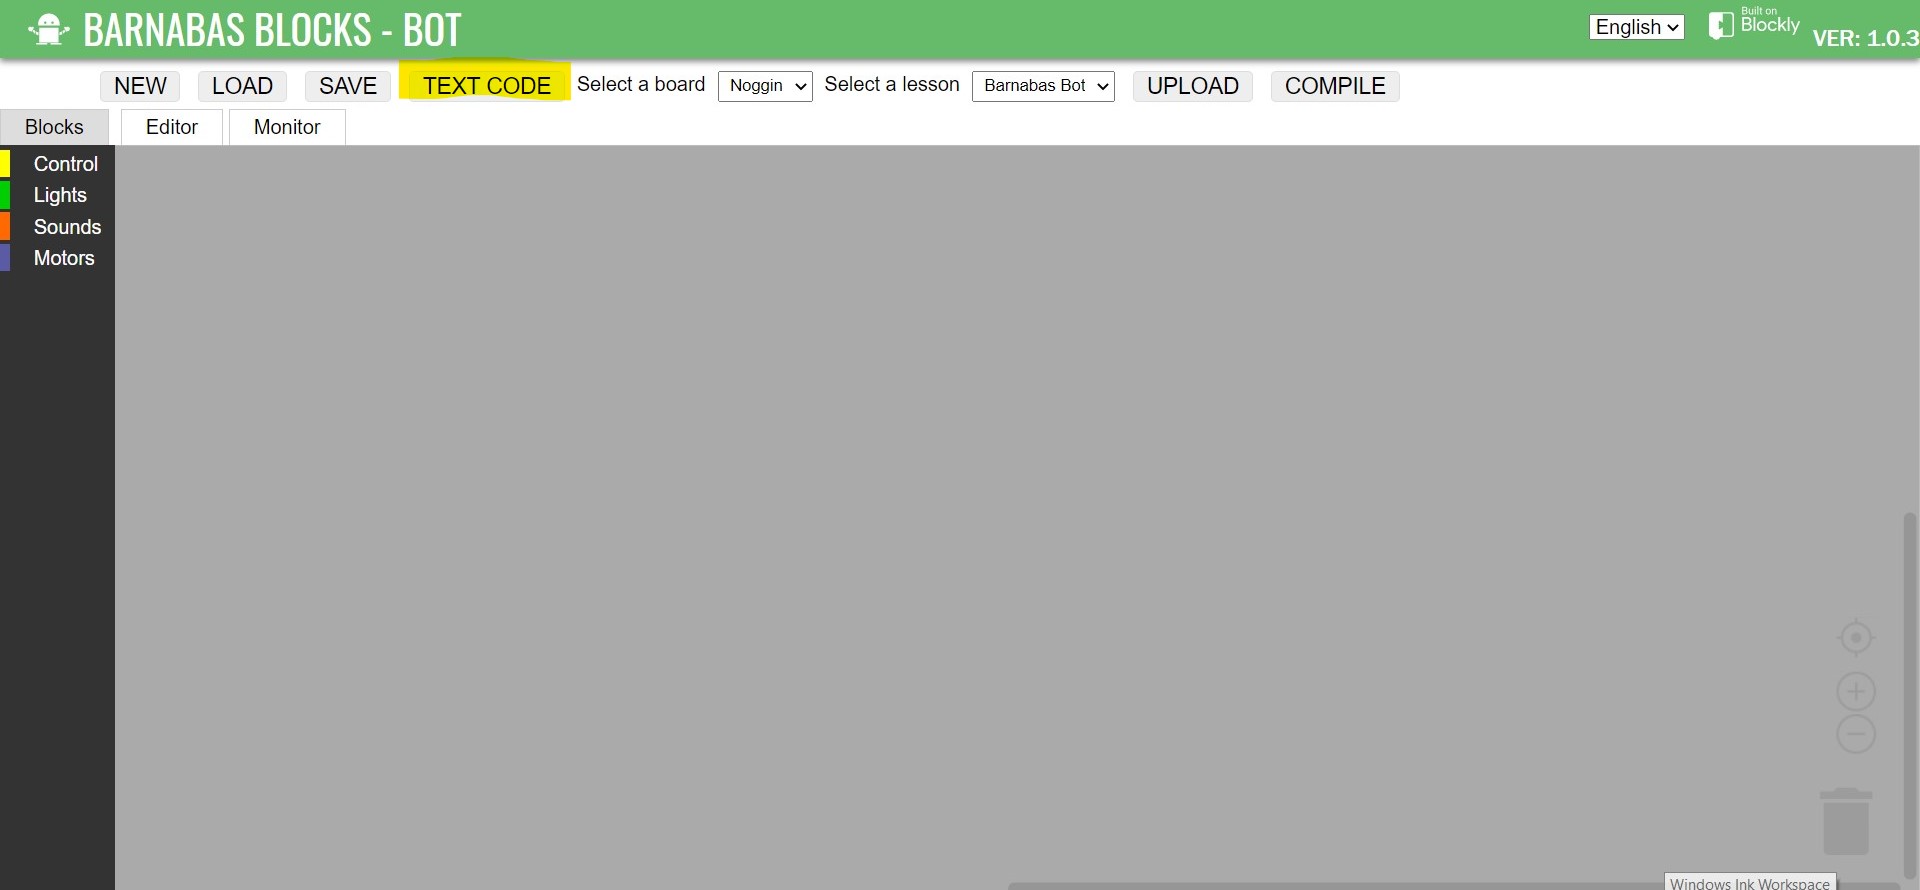Expand the Noggin board selector
This screenshot has height=890, width=1920.
click(x=765, y=86)
